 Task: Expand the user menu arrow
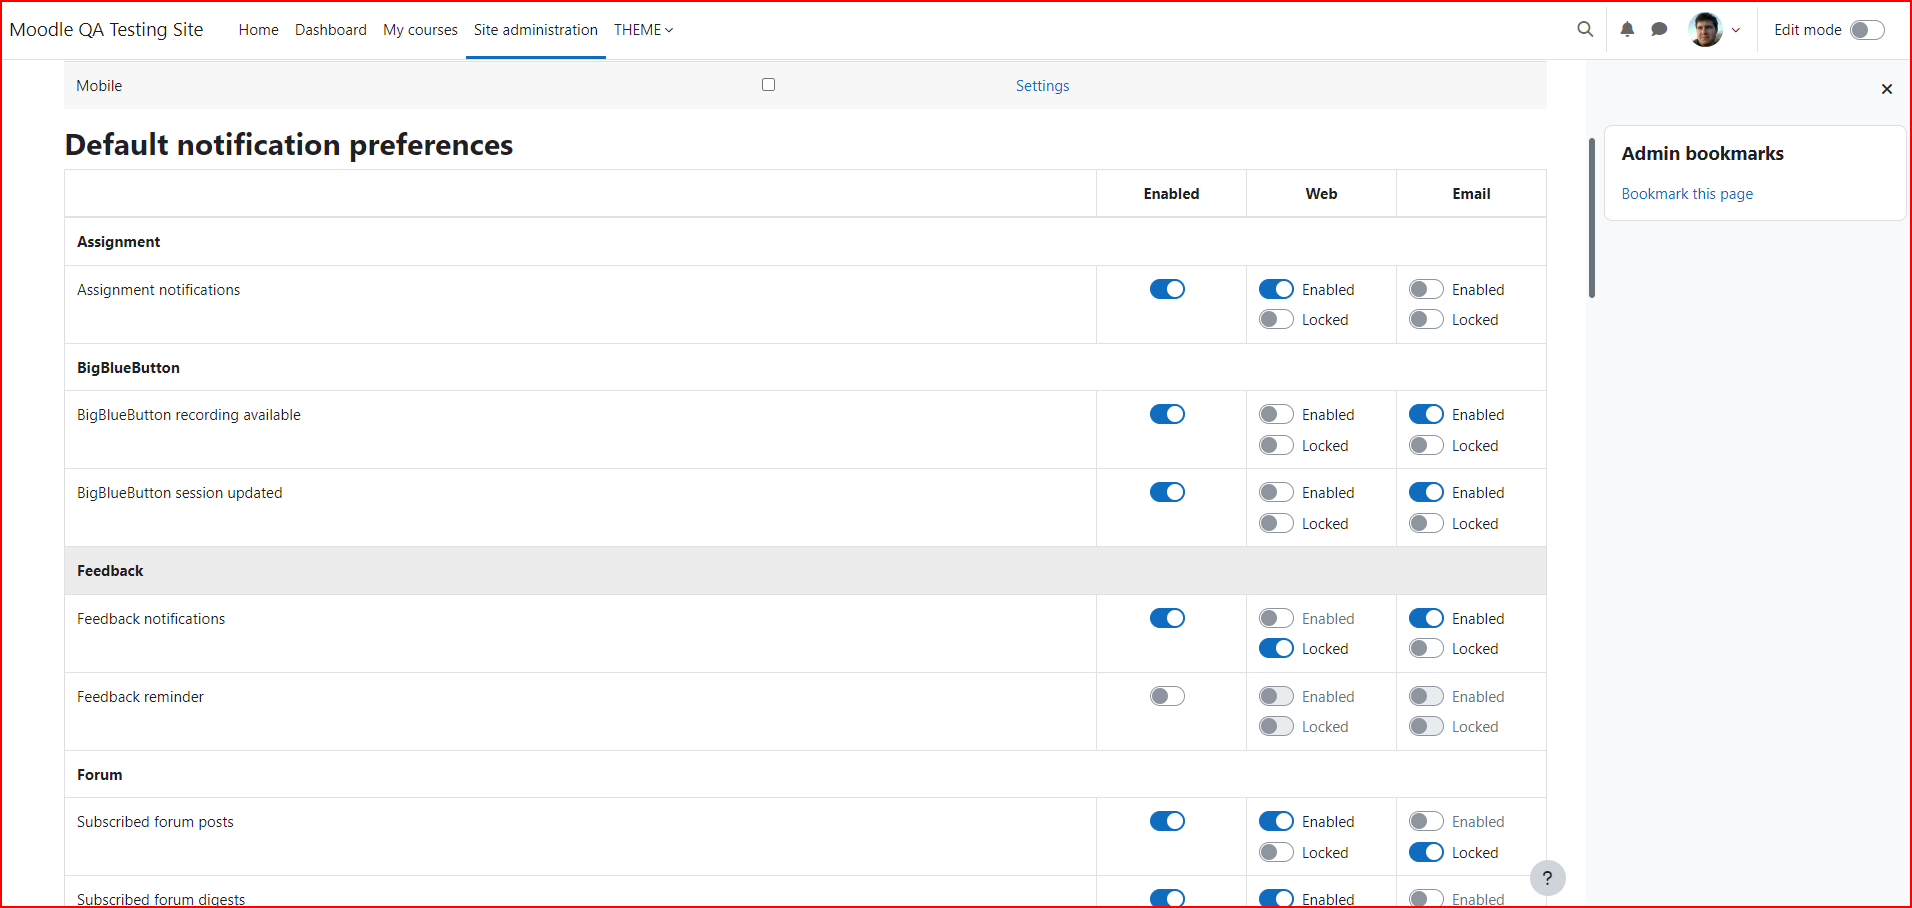pyautogui.click(x=1736, y=30)
